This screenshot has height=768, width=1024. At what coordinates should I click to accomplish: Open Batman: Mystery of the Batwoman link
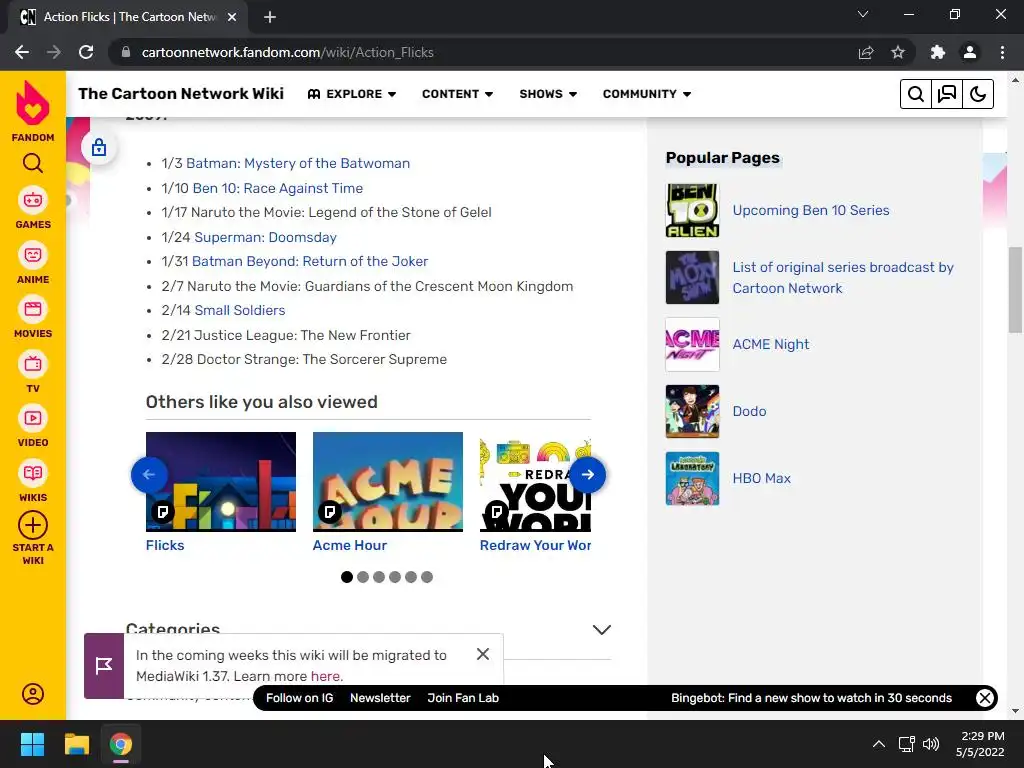(298, 163)
